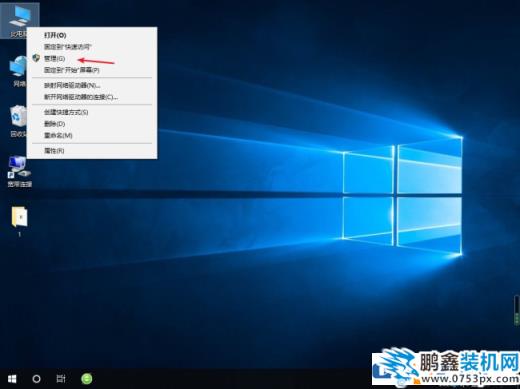Choose 删除(D) in the context menu

point(92,124)
